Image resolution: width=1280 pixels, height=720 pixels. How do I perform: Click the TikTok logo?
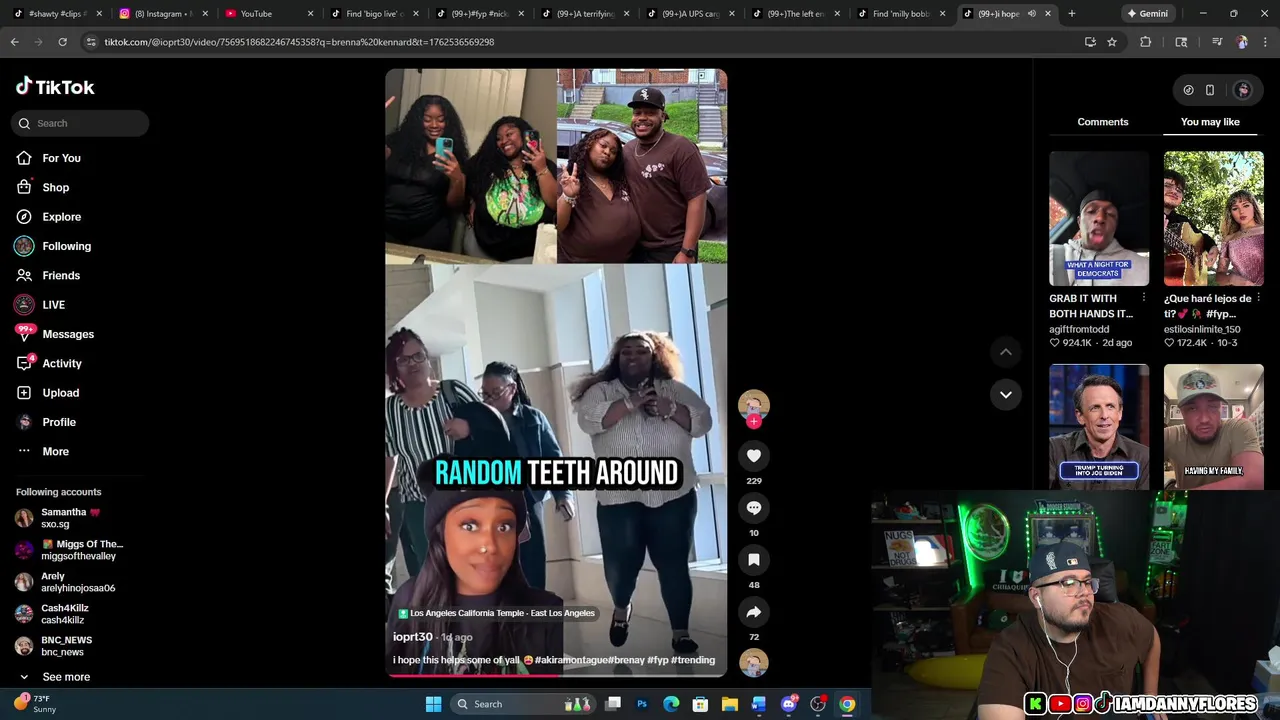coord(55,87)
